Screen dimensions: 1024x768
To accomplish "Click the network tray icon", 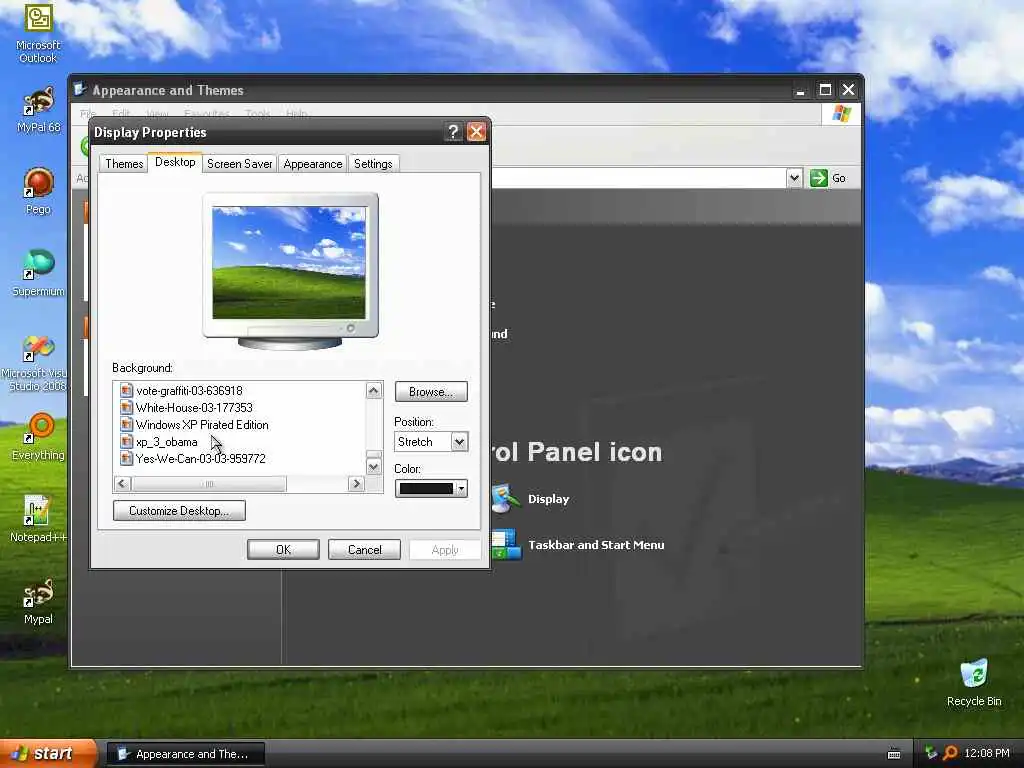I will (x=931, y=753).
